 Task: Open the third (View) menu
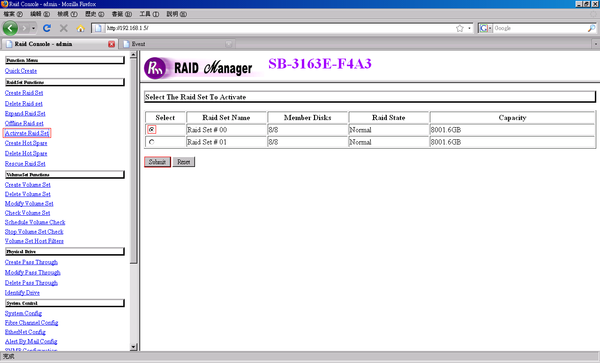[67, 14]
